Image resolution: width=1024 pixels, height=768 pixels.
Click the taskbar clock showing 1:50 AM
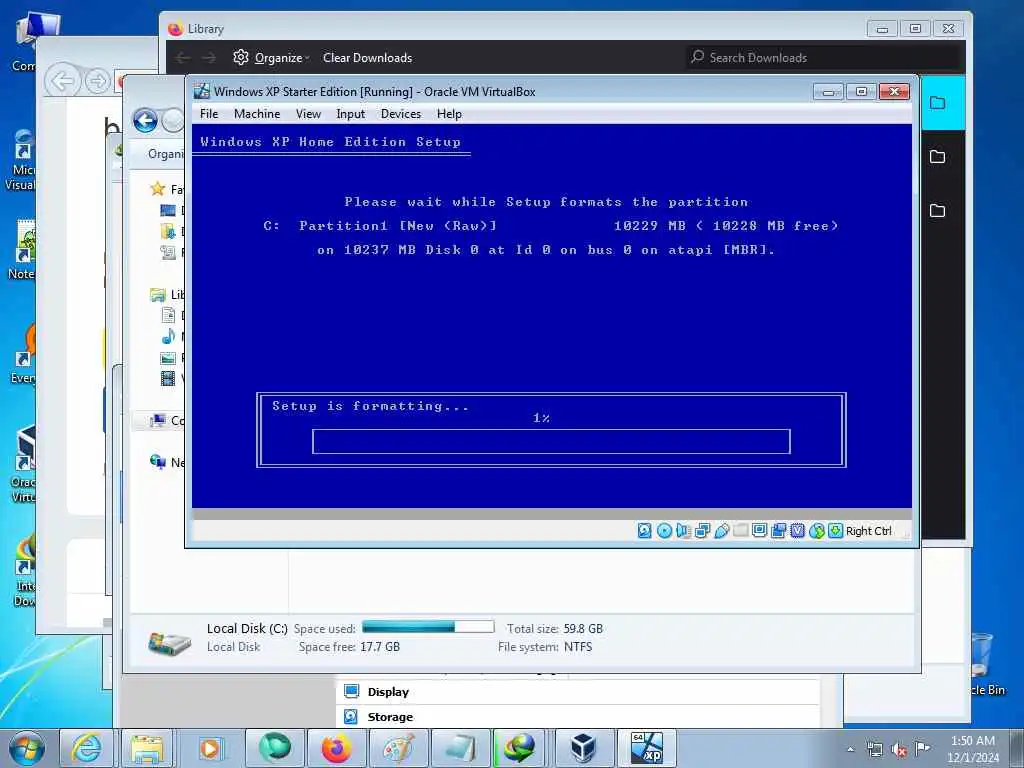973,748
